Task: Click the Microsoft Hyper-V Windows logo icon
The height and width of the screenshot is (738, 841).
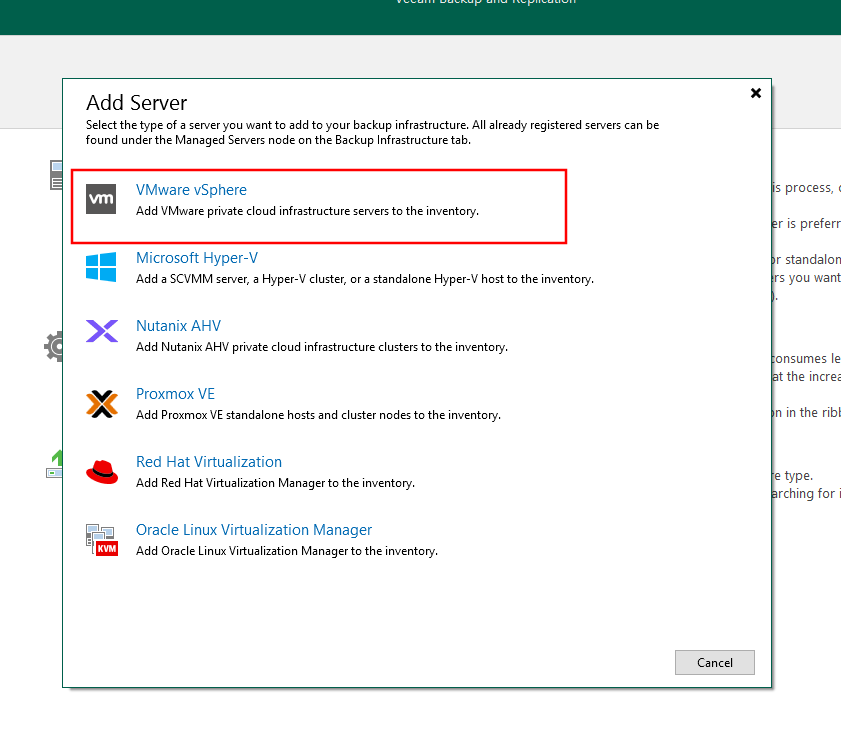Action: coord(101,267)
